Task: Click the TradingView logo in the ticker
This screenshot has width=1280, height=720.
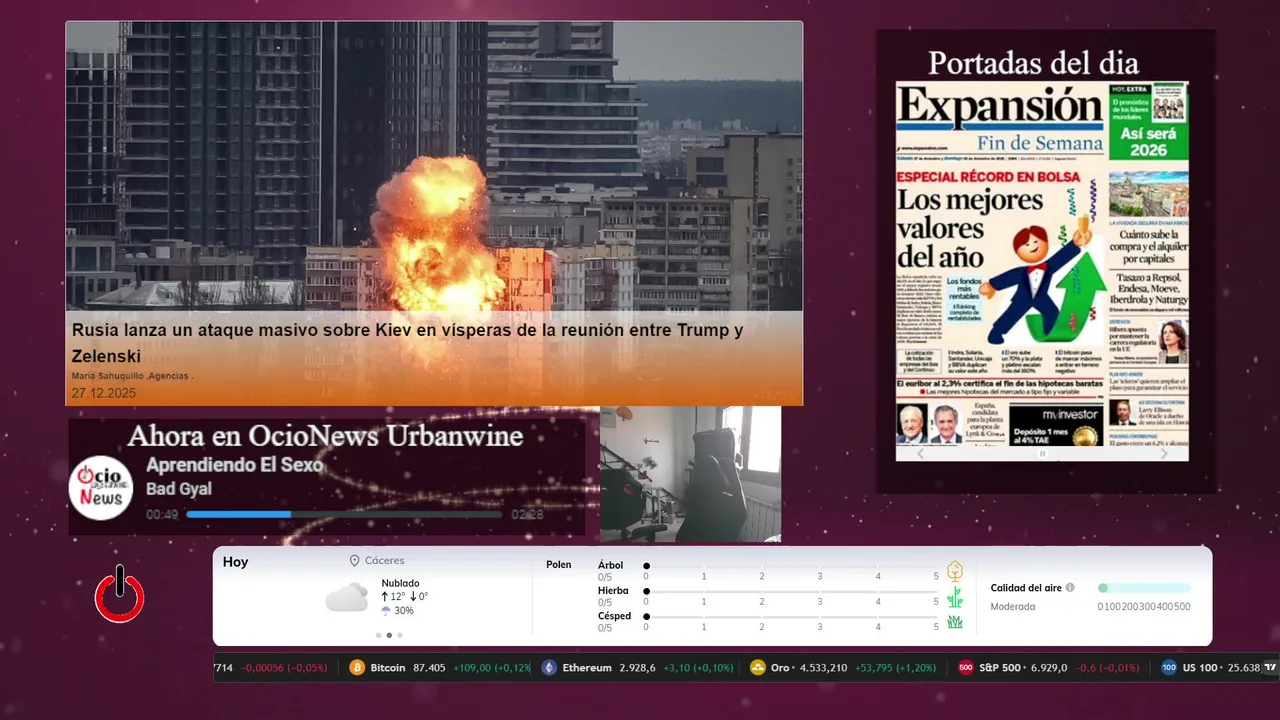Action: [1270, 668]
